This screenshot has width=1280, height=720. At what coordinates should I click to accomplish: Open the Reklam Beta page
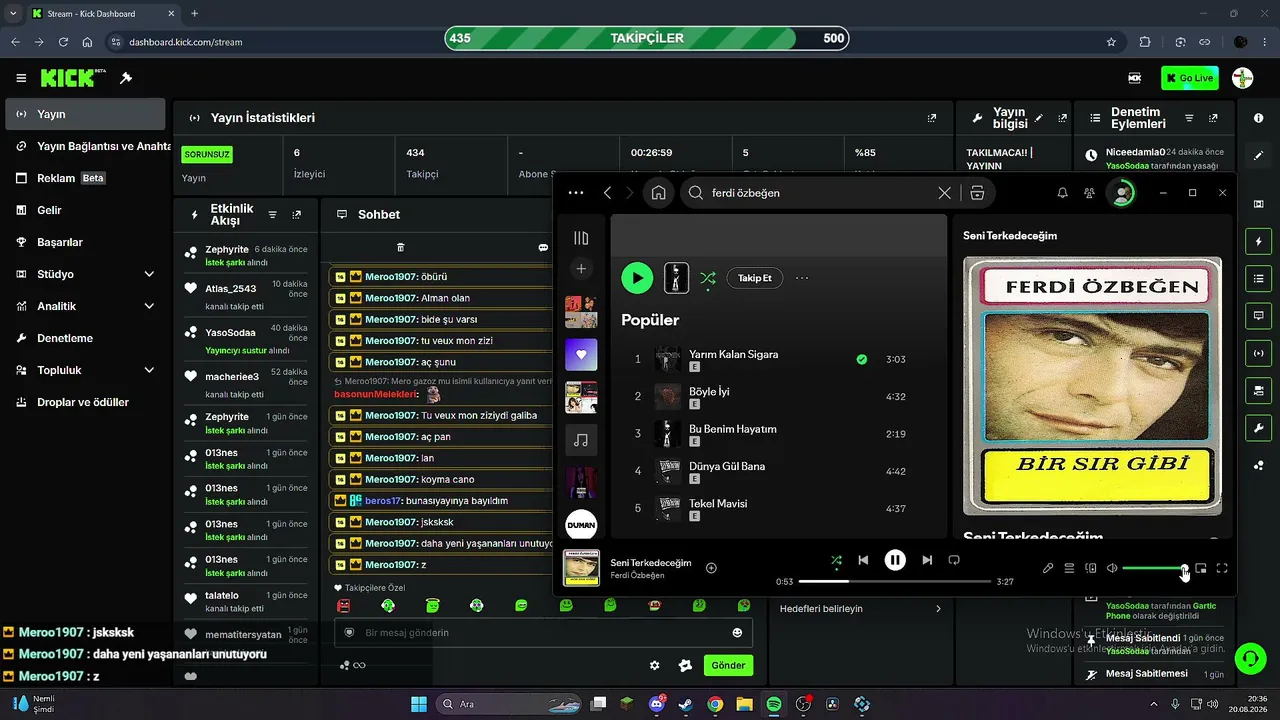(85, 178)
